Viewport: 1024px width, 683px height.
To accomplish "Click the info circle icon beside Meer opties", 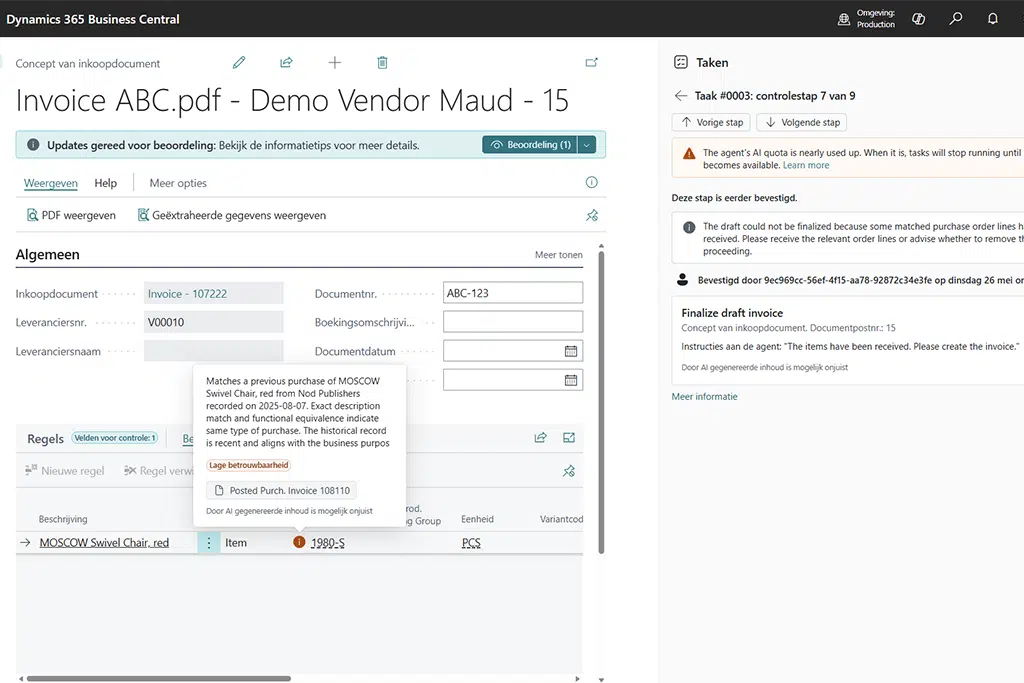I will (x=592, y=182).
